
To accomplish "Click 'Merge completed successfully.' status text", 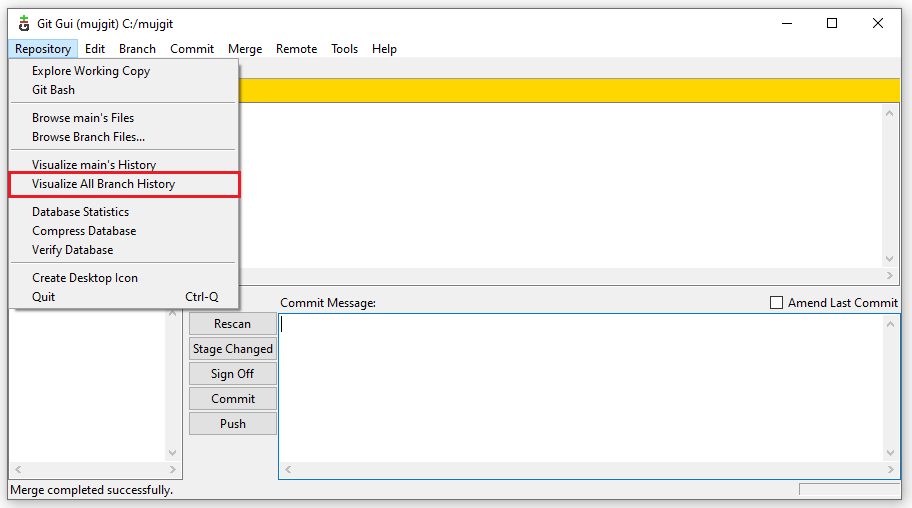I will click(x=92, y=491).
